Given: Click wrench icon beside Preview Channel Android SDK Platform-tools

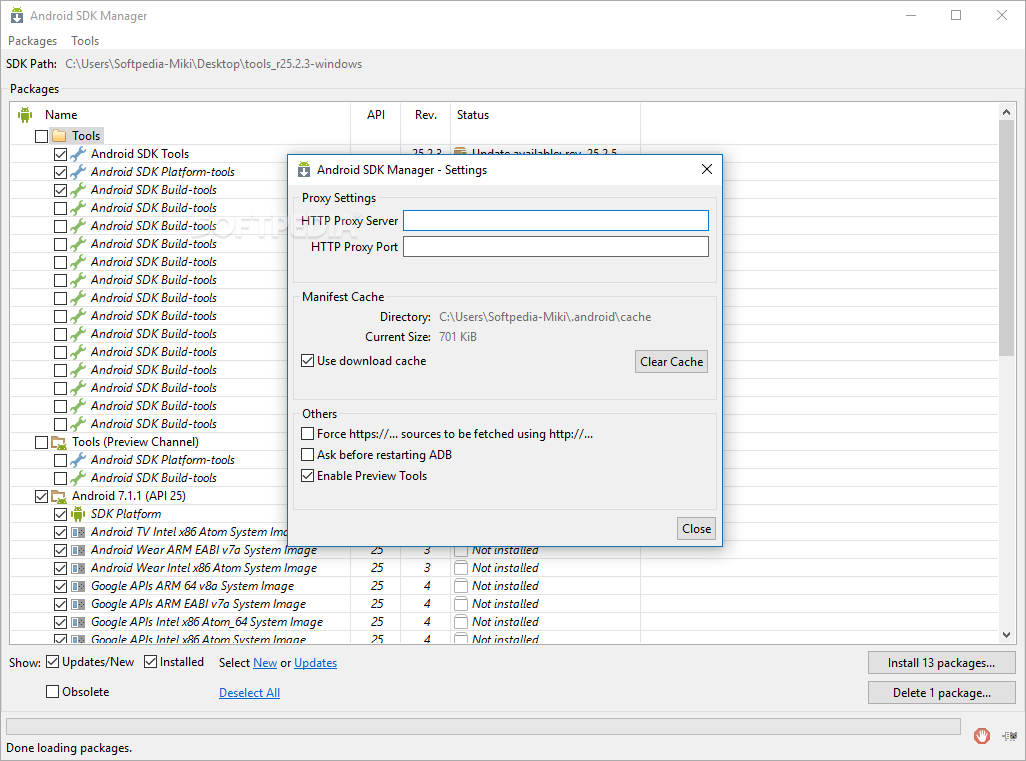Looking at the screenshot, I should click(78, 460).
